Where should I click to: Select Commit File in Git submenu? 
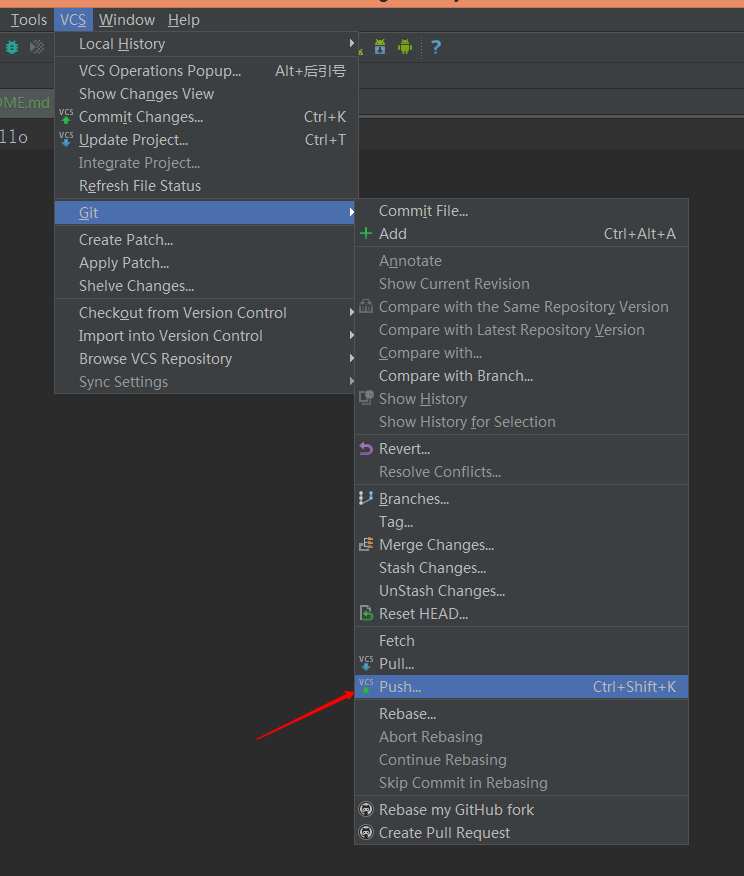(521, 211)
